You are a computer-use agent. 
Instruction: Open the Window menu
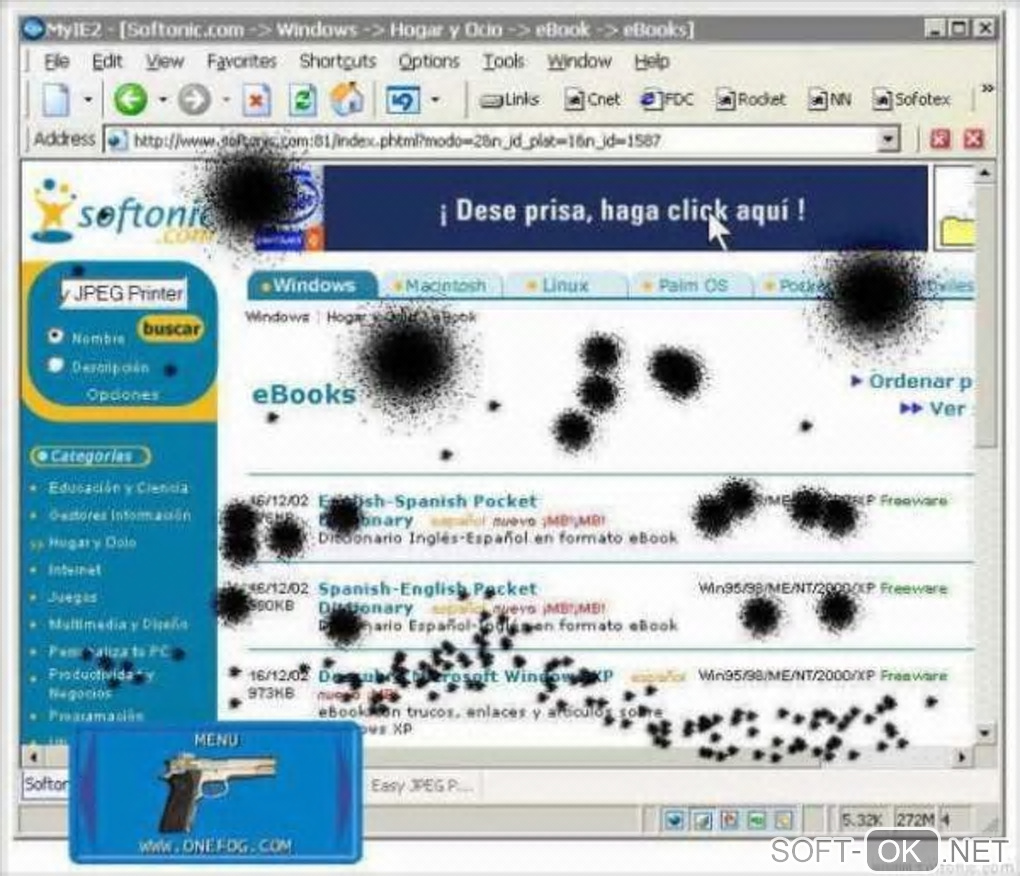click(x=579, y=61)
